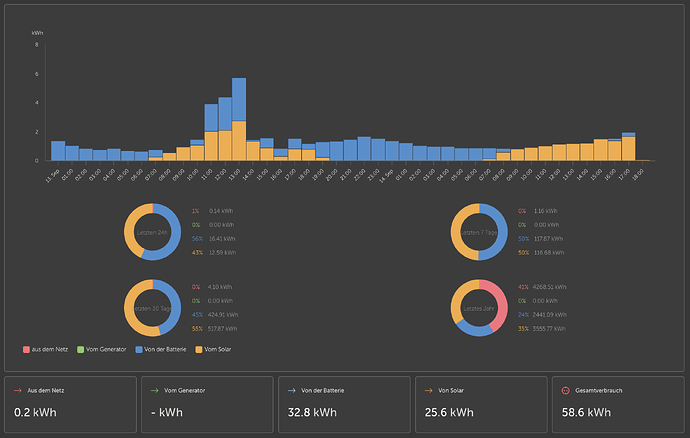Click the '1.16 kWh' value

pyautogui.click(x=545, y=211)
